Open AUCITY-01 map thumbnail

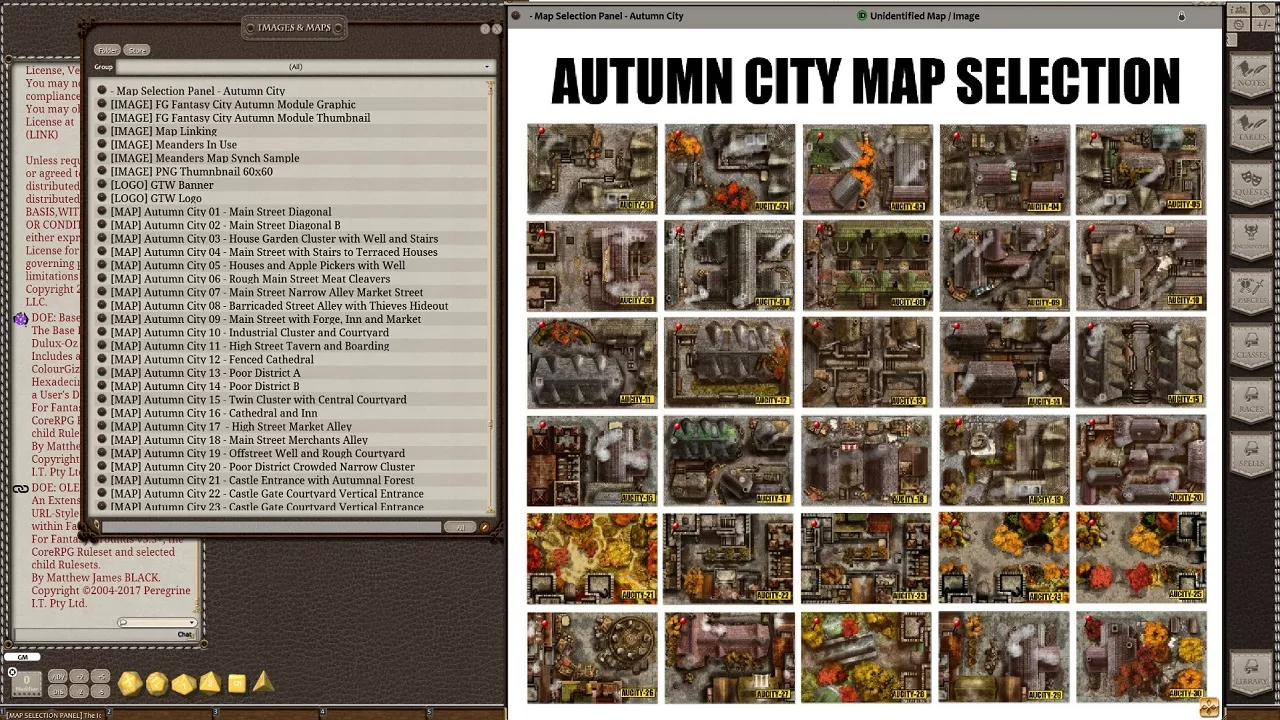click(592, 168)
